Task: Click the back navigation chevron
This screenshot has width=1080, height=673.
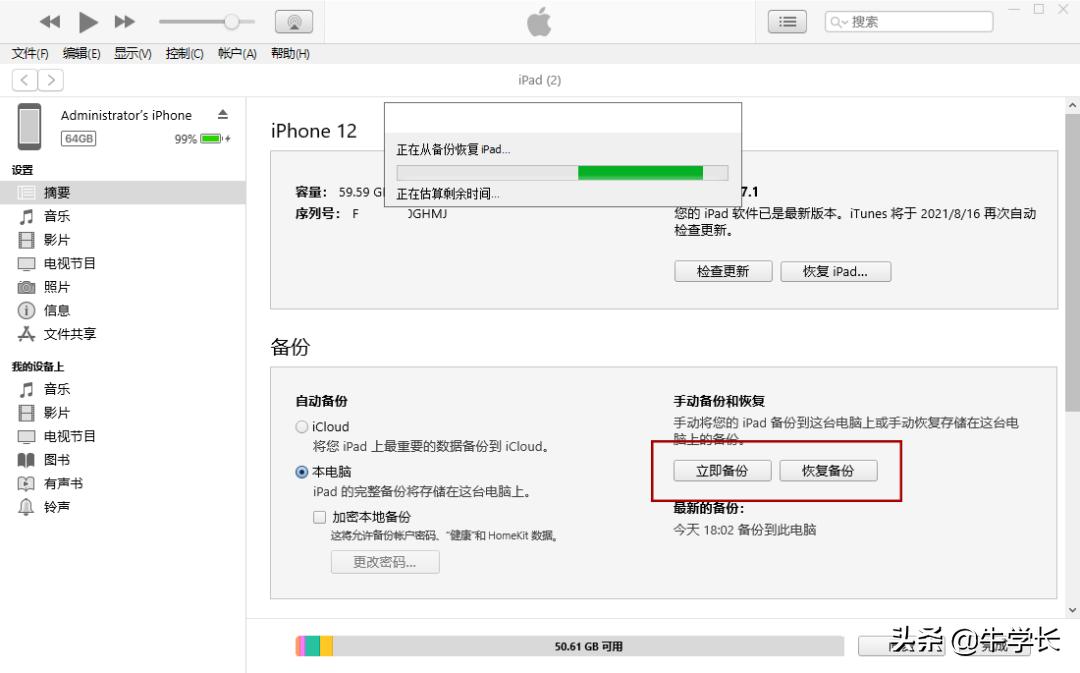Action: coord(23,79)
